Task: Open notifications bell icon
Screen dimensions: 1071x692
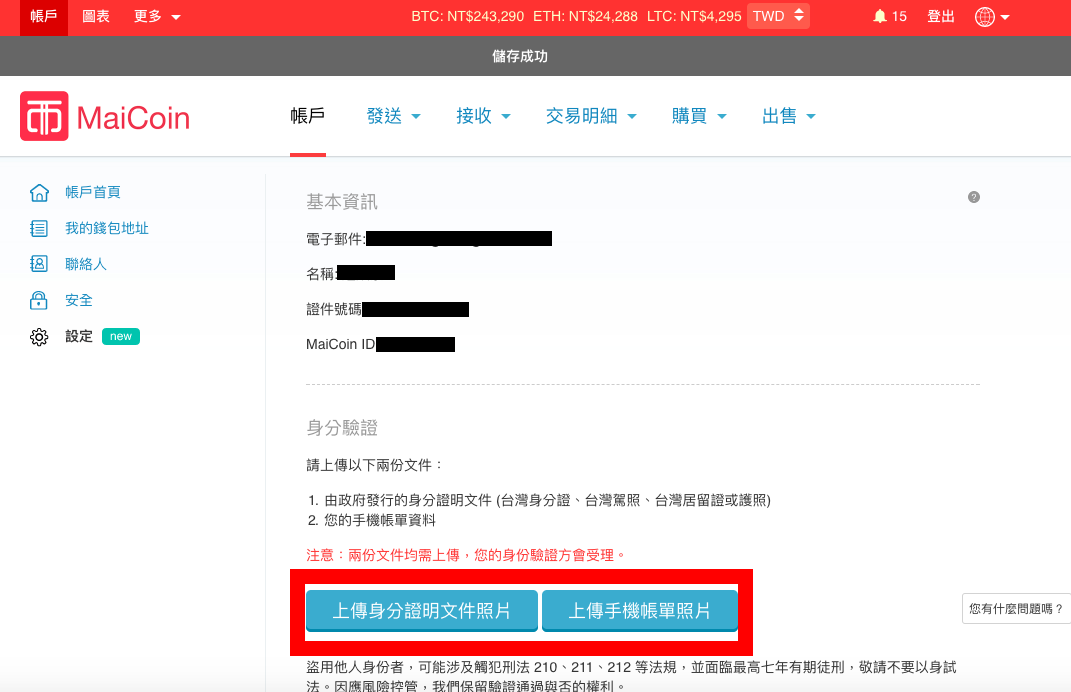Action: (880, 16)
